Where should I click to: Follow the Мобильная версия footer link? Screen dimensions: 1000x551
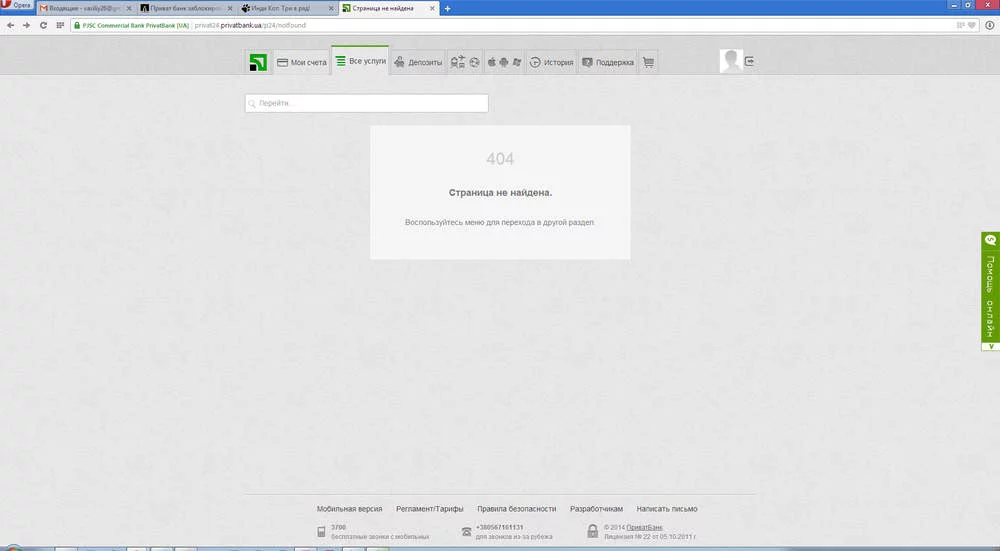tap(349, 509)
